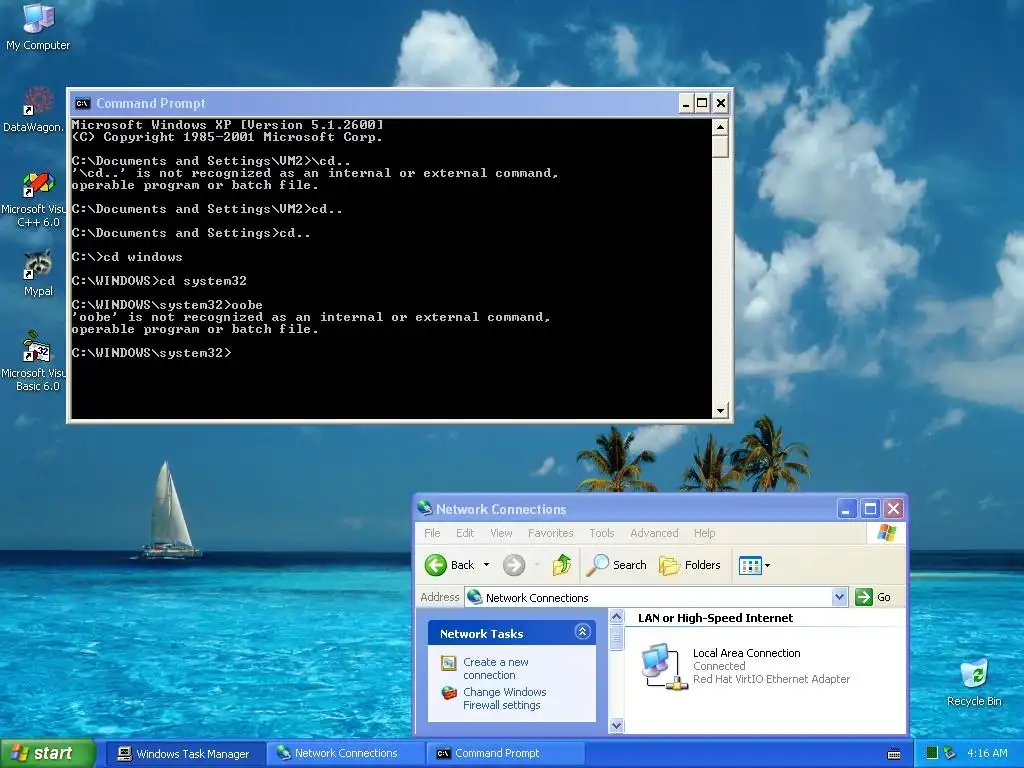Open the Edit menu

tap(465, 533)
